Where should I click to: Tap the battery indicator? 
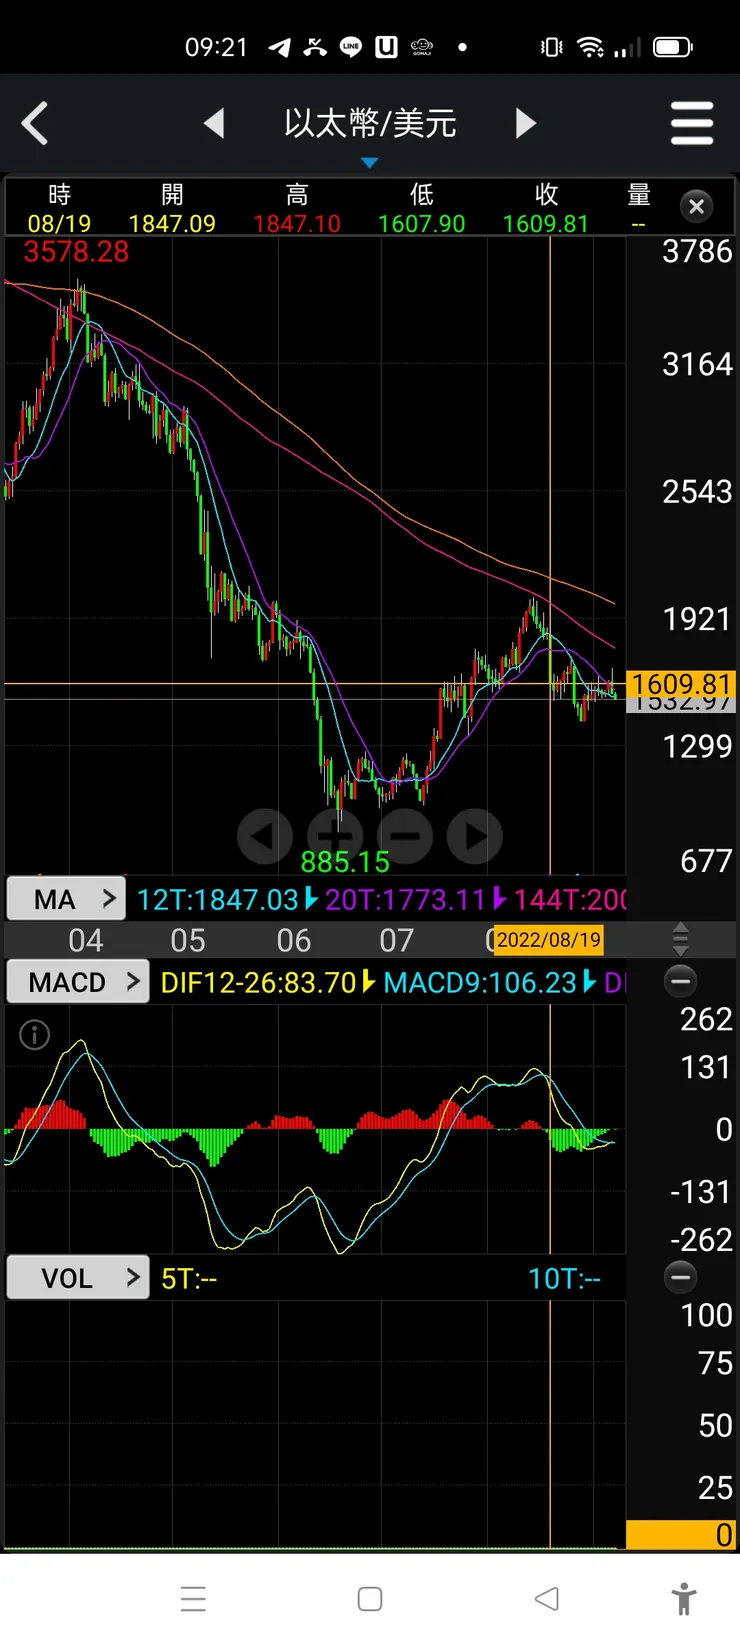coord(672,47)
